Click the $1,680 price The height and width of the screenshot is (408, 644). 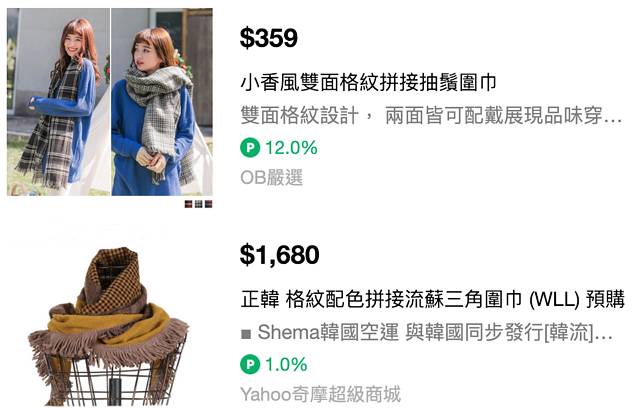279,255
